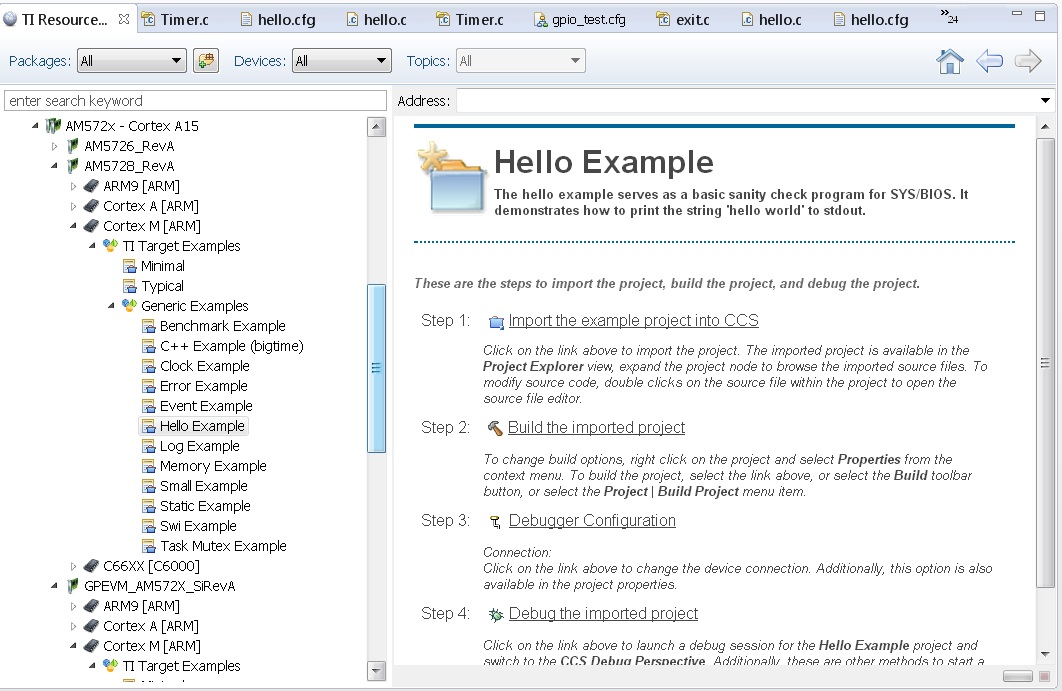Viewport: 1062px width, 691px height.
Task: Click the icon next to Benchmark Example
Action: click(x=148, y=326)
